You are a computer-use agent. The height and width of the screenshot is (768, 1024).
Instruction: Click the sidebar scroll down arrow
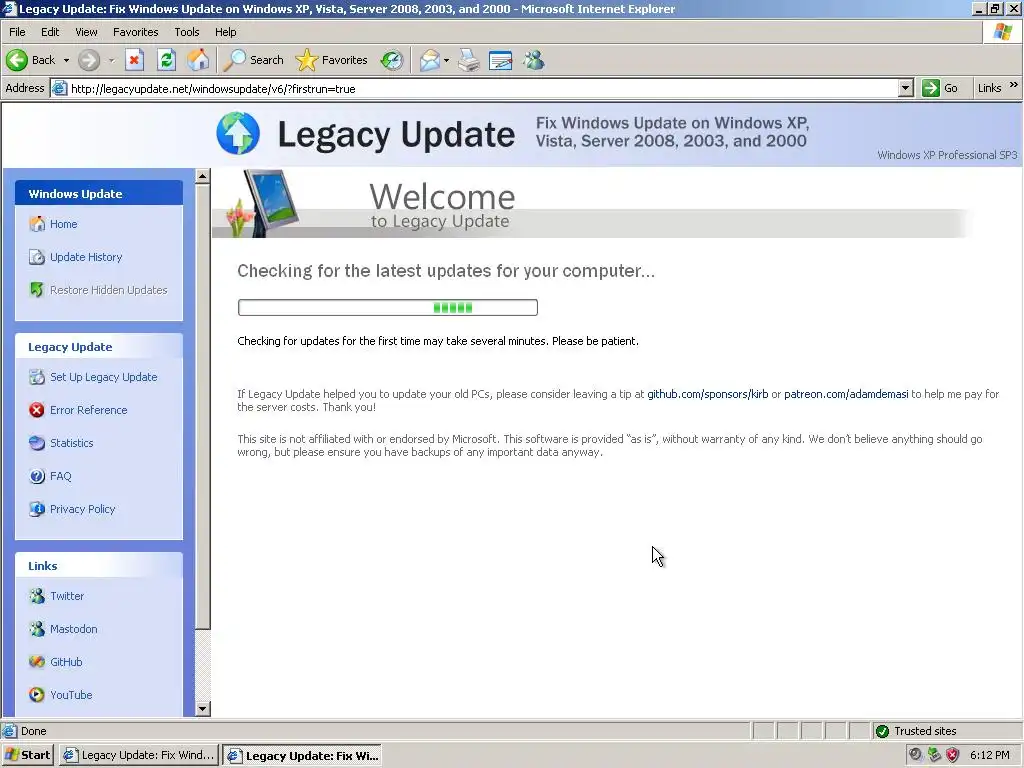pyautogui.click(x=203, y=709)
